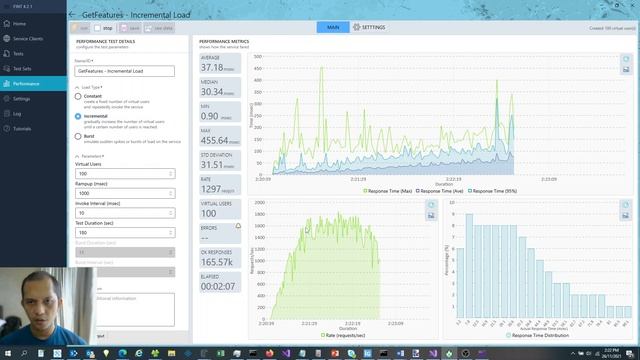The height and width of the screenshot is (360, 640).
Task: Click the Tutorials help icon in sidebar
Action: [7, 129]
